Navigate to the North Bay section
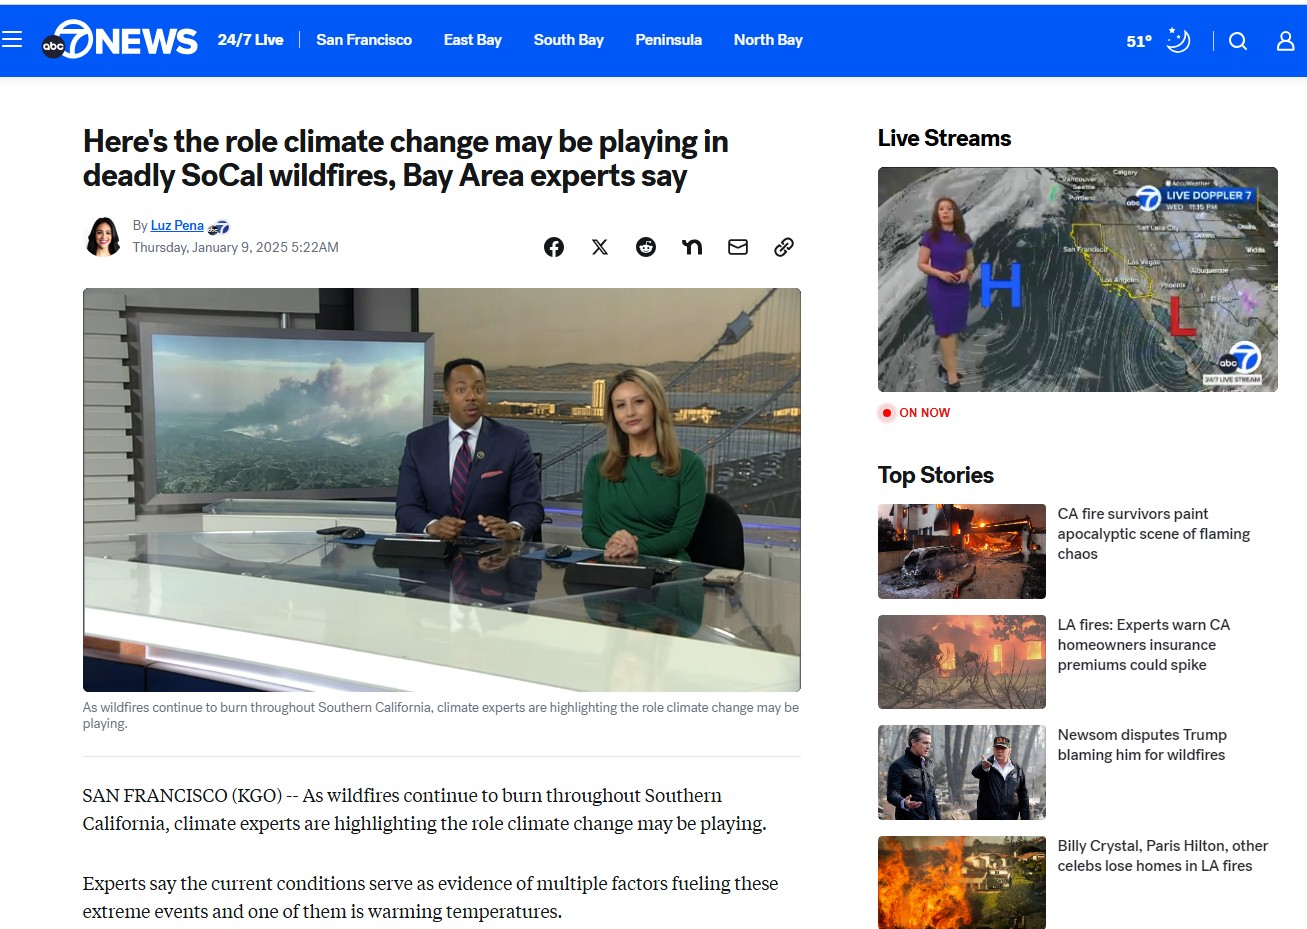The image size is (1307, 929). click(x=768, y=40)
